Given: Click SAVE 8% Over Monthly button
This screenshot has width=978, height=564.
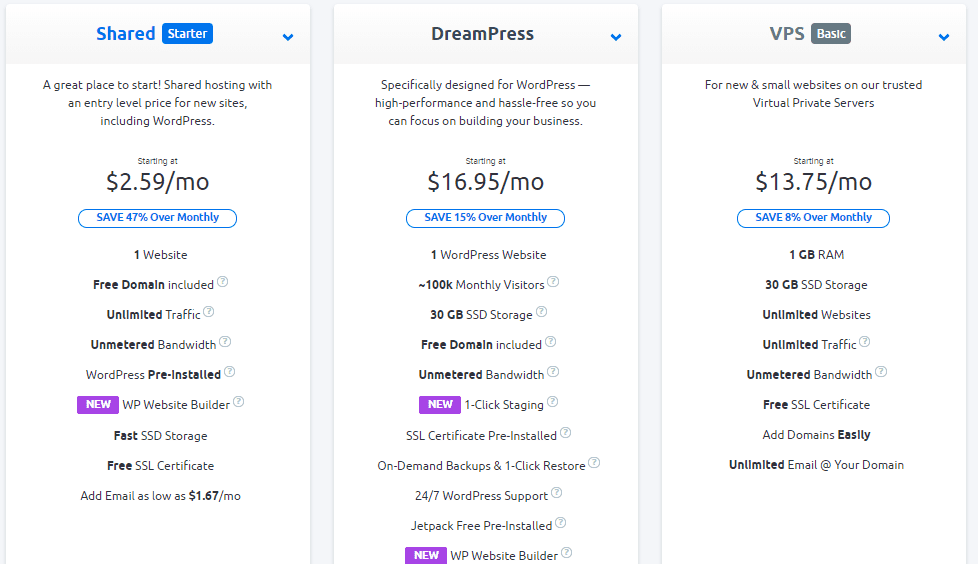Looking at the screenshot, I should (813, 218).
